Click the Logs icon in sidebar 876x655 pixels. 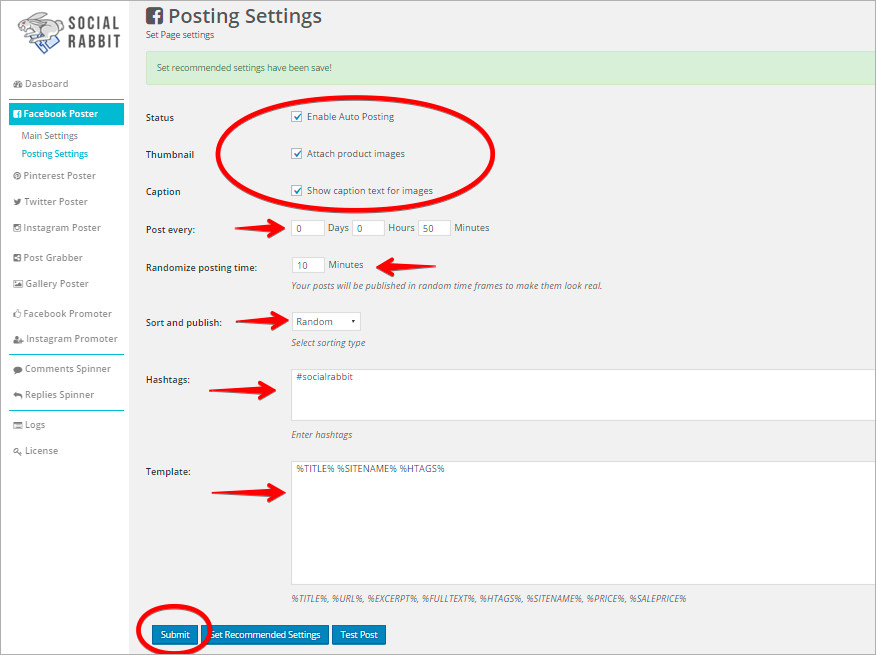coord(18,425)
